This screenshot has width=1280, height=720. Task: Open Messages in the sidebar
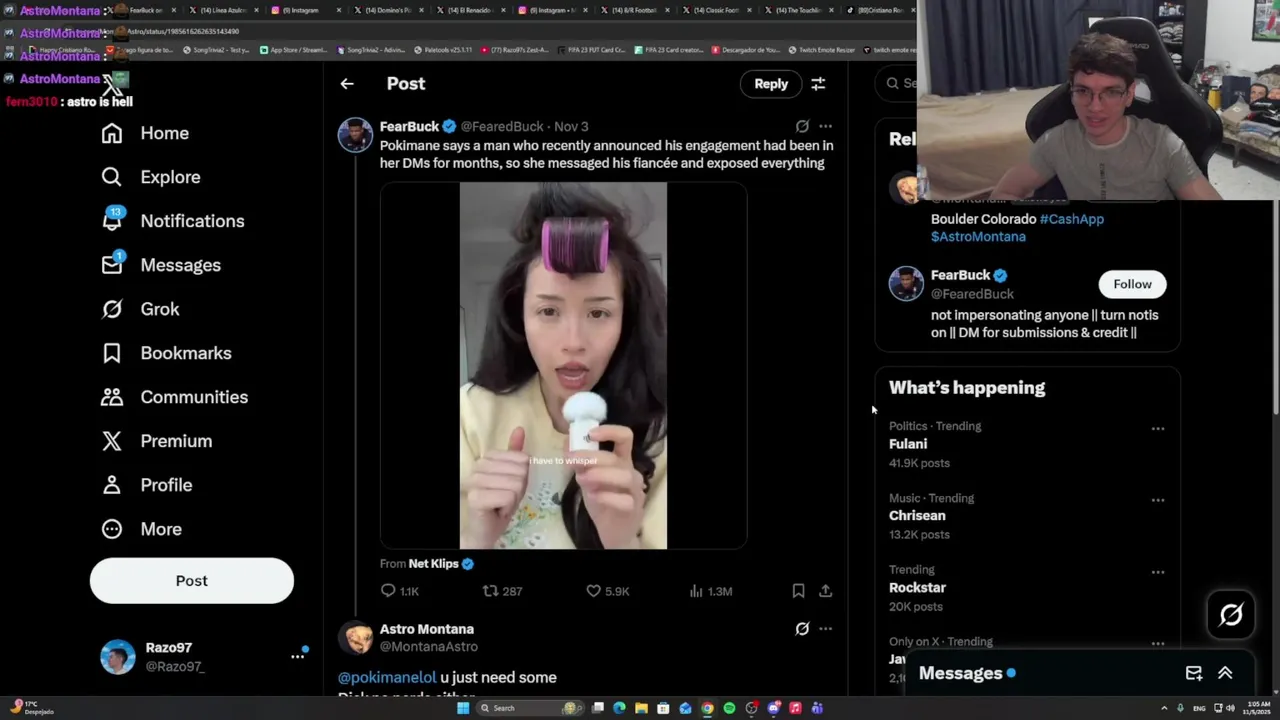point(161,264)
